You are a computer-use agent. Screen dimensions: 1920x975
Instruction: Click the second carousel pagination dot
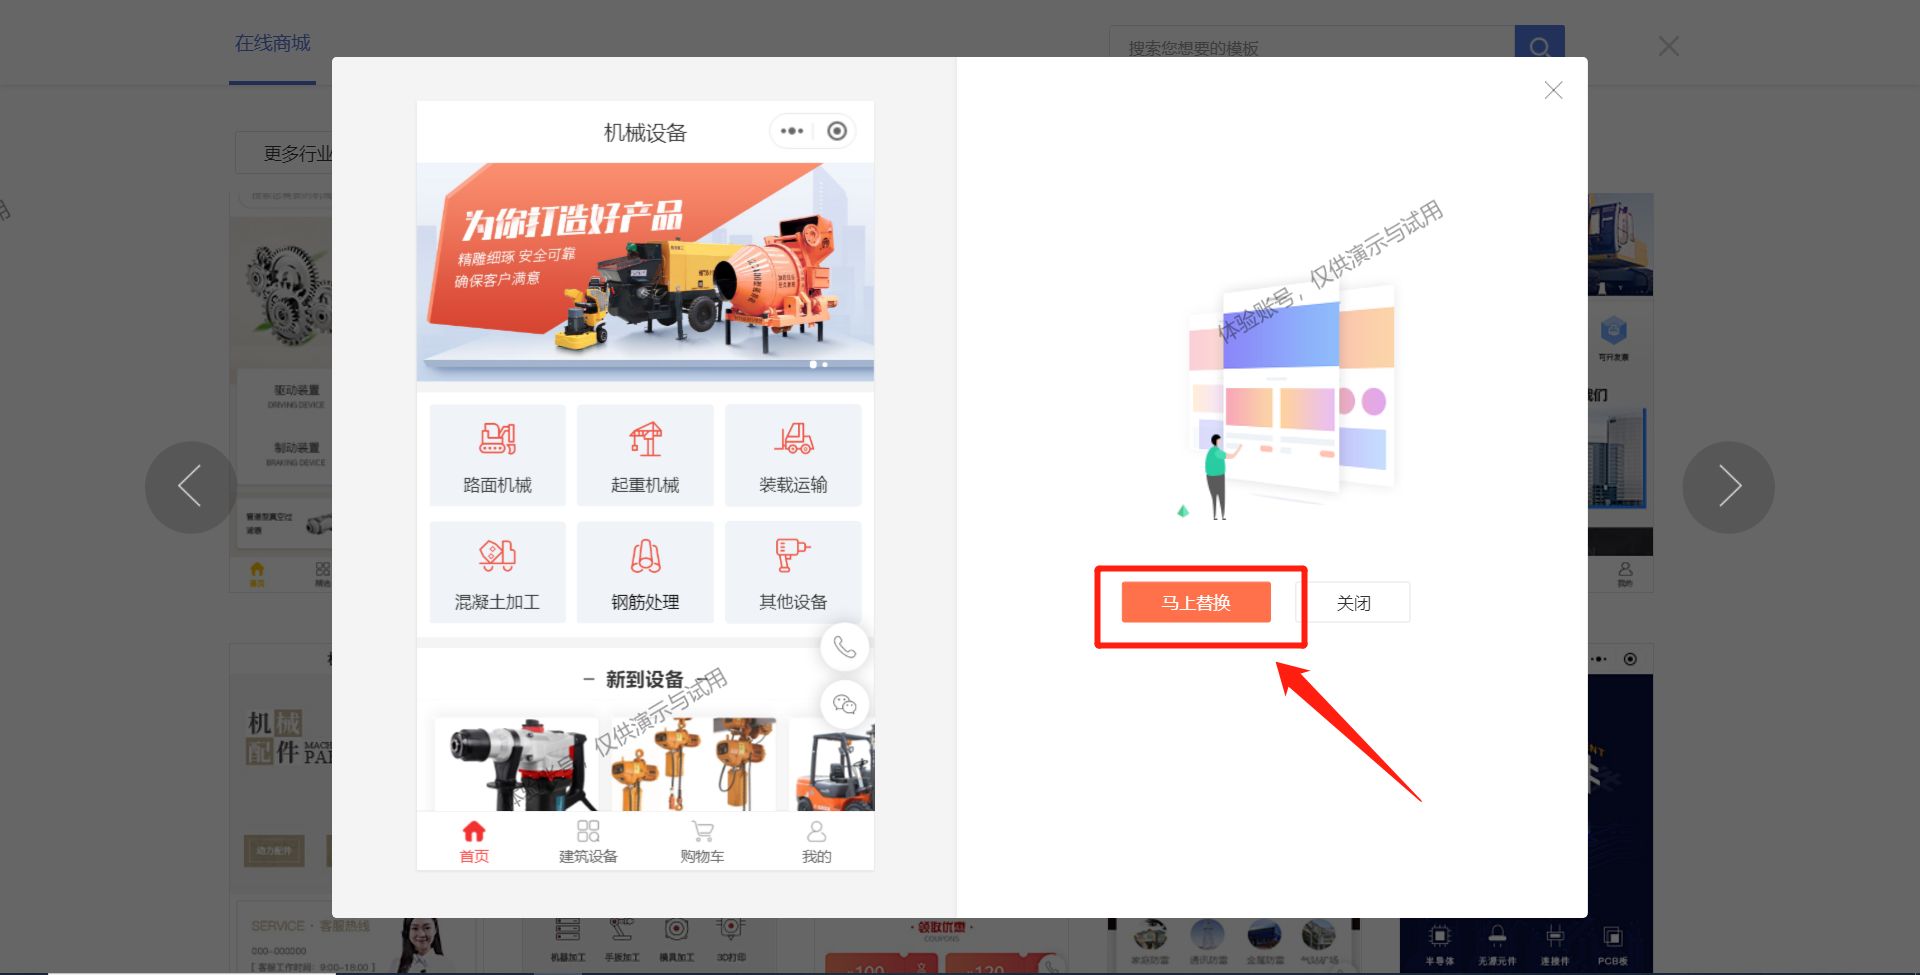[x=824, y=365]
